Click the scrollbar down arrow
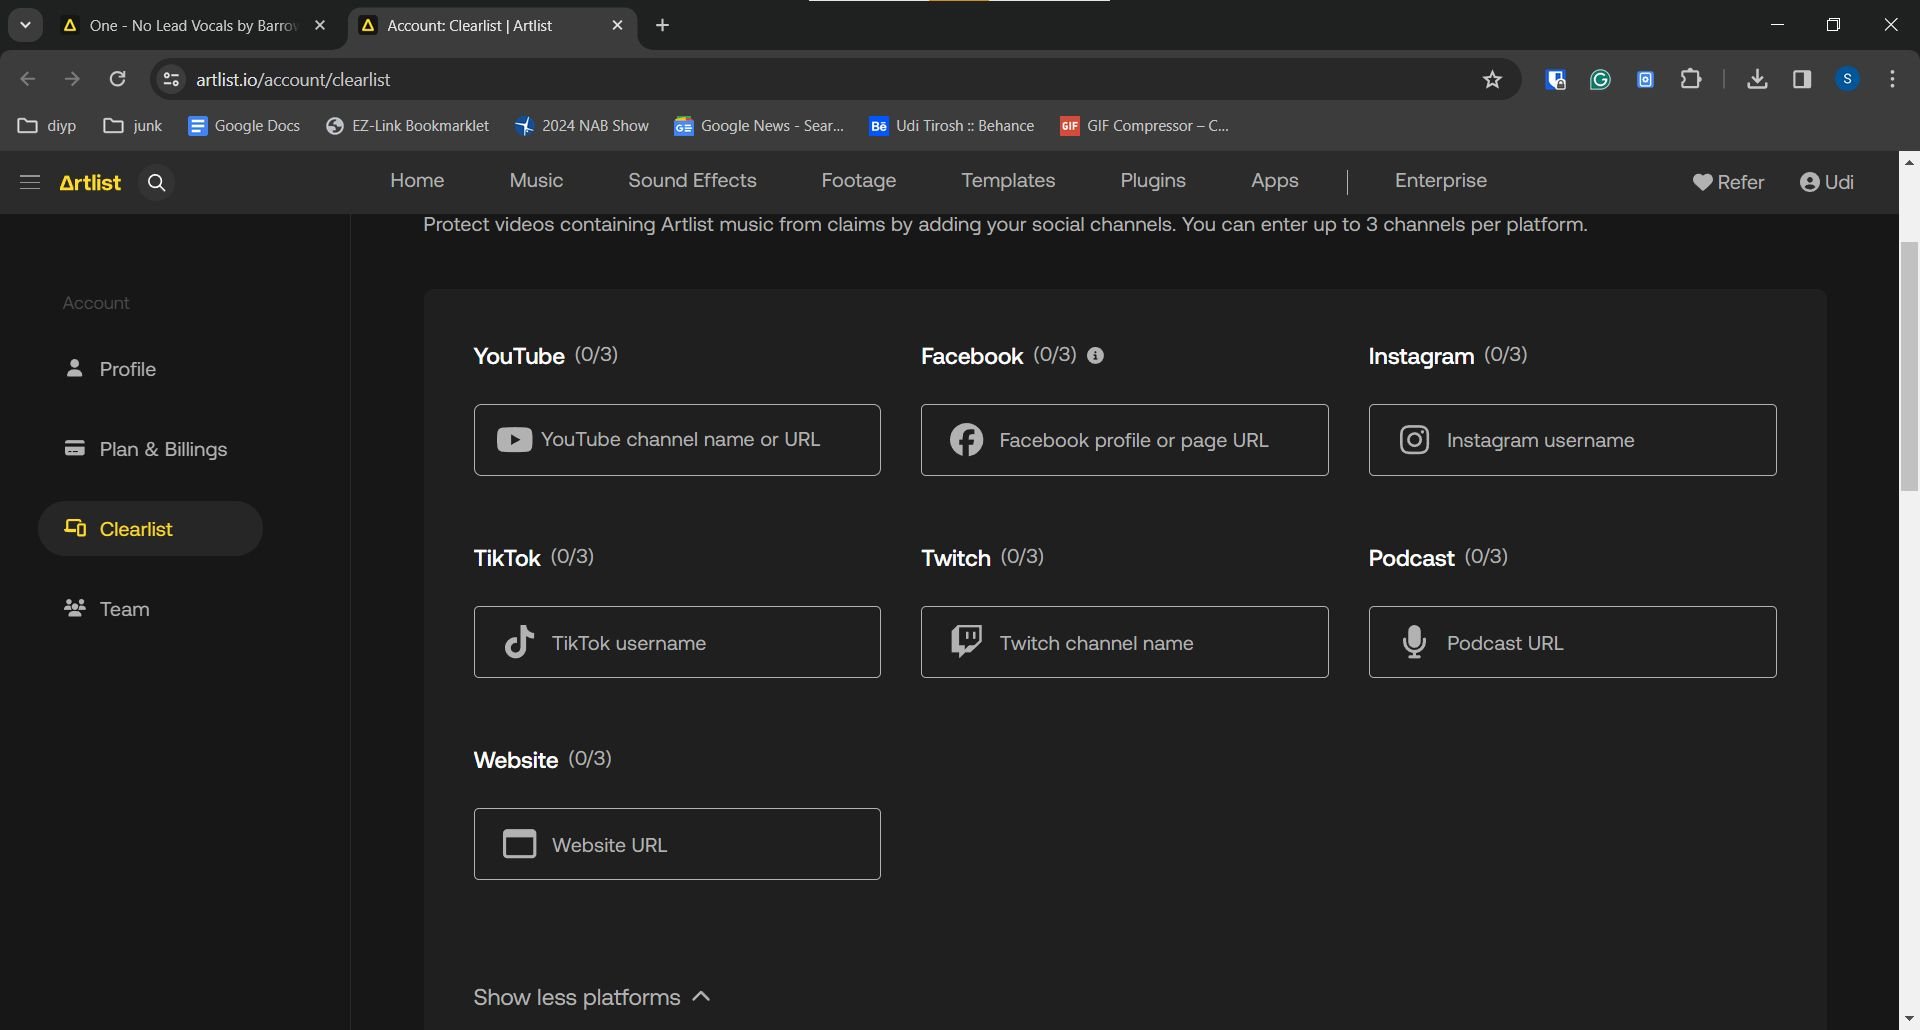1920x1030 pixels. point(1909,1019)
